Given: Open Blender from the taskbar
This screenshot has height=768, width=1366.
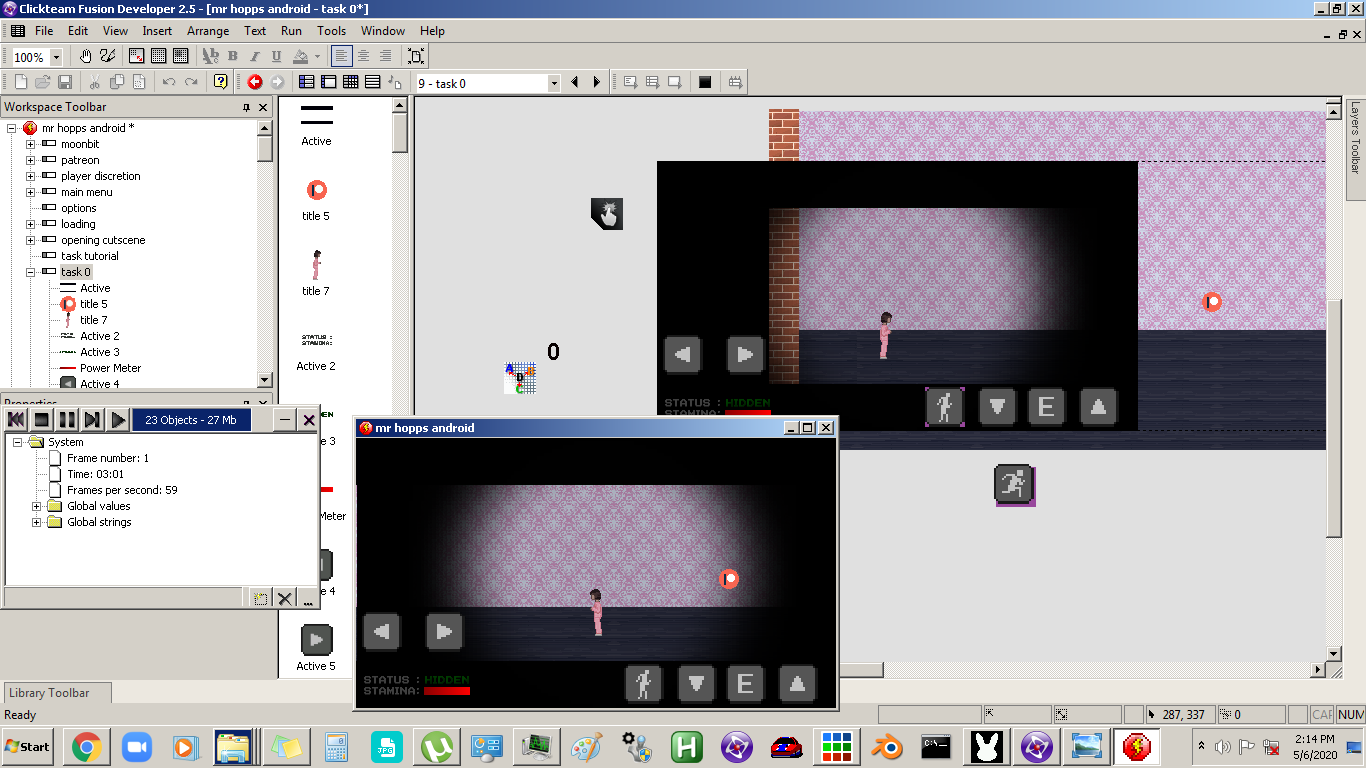Looking at the screenshot, I should tap(887, 746).
